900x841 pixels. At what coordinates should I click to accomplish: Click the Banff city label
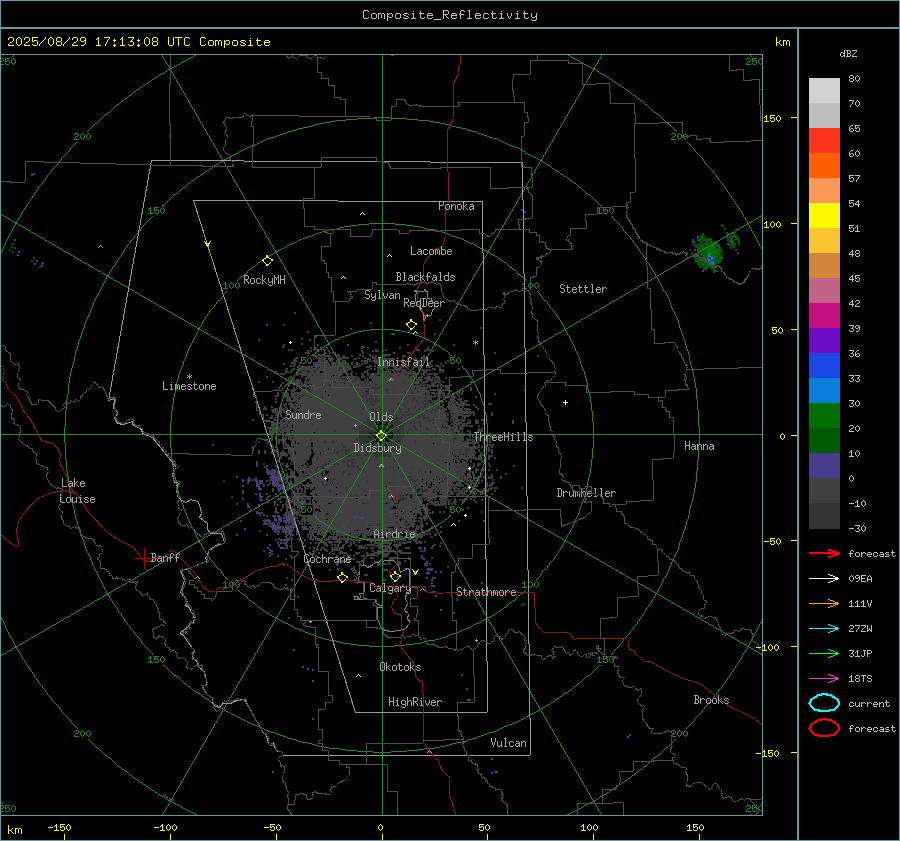[165, 557]
